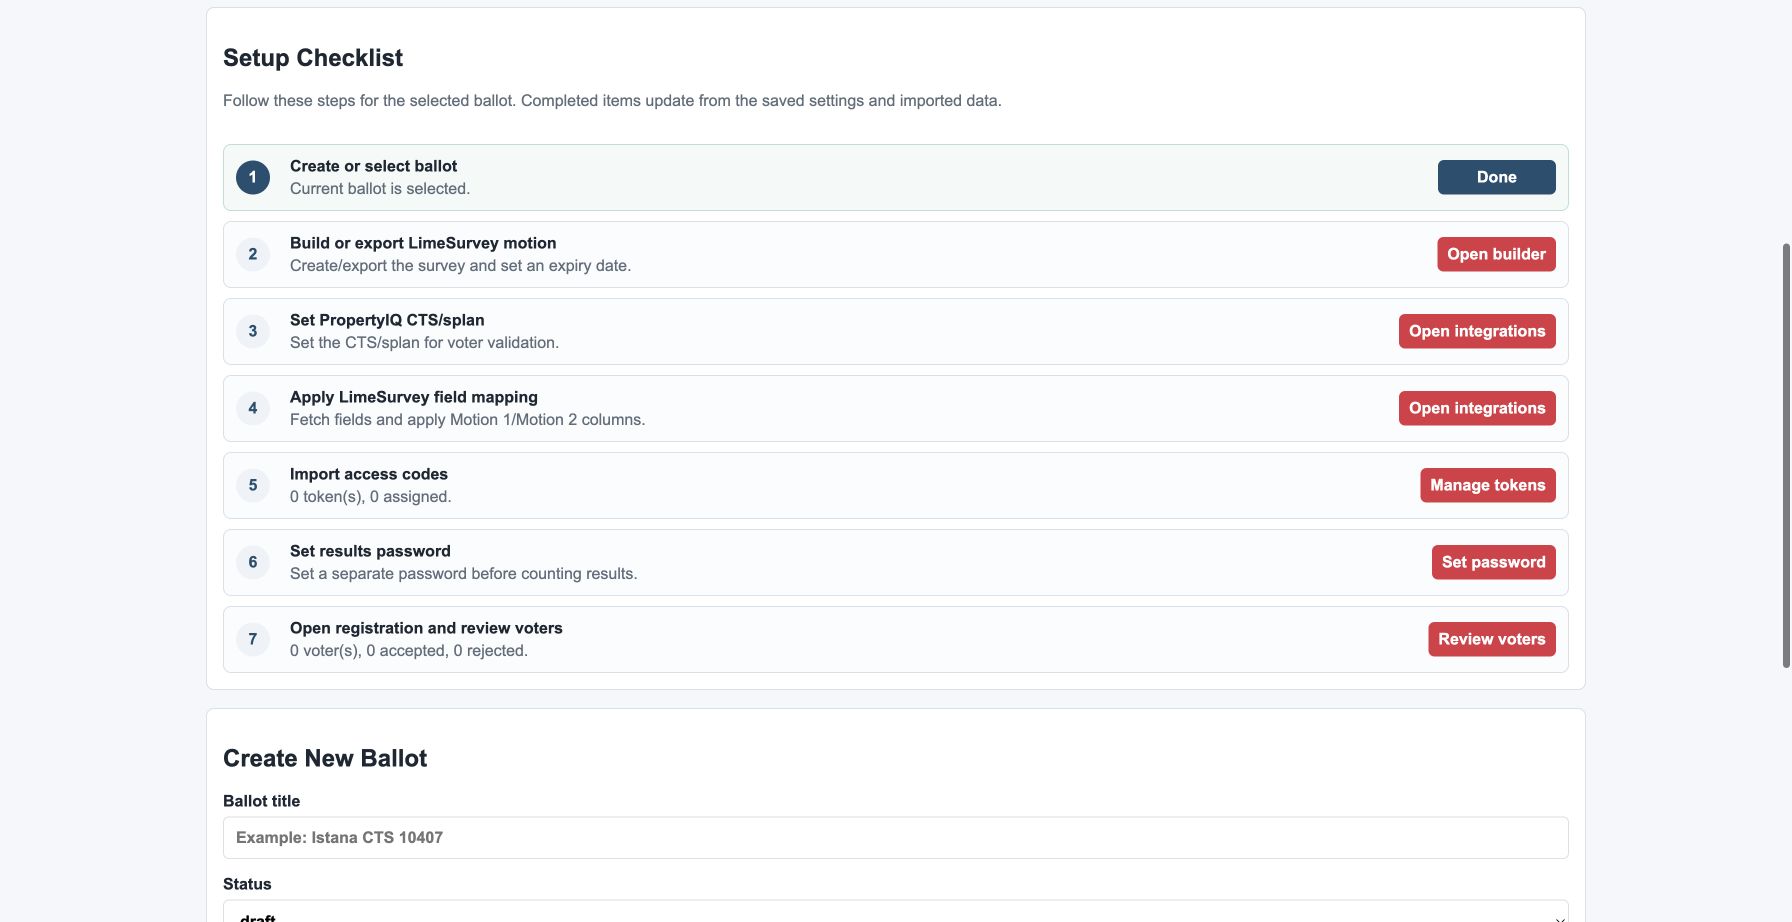Click the step 1 number badge
This screenshot has width=1792, height=922.
tap(253, 177)
